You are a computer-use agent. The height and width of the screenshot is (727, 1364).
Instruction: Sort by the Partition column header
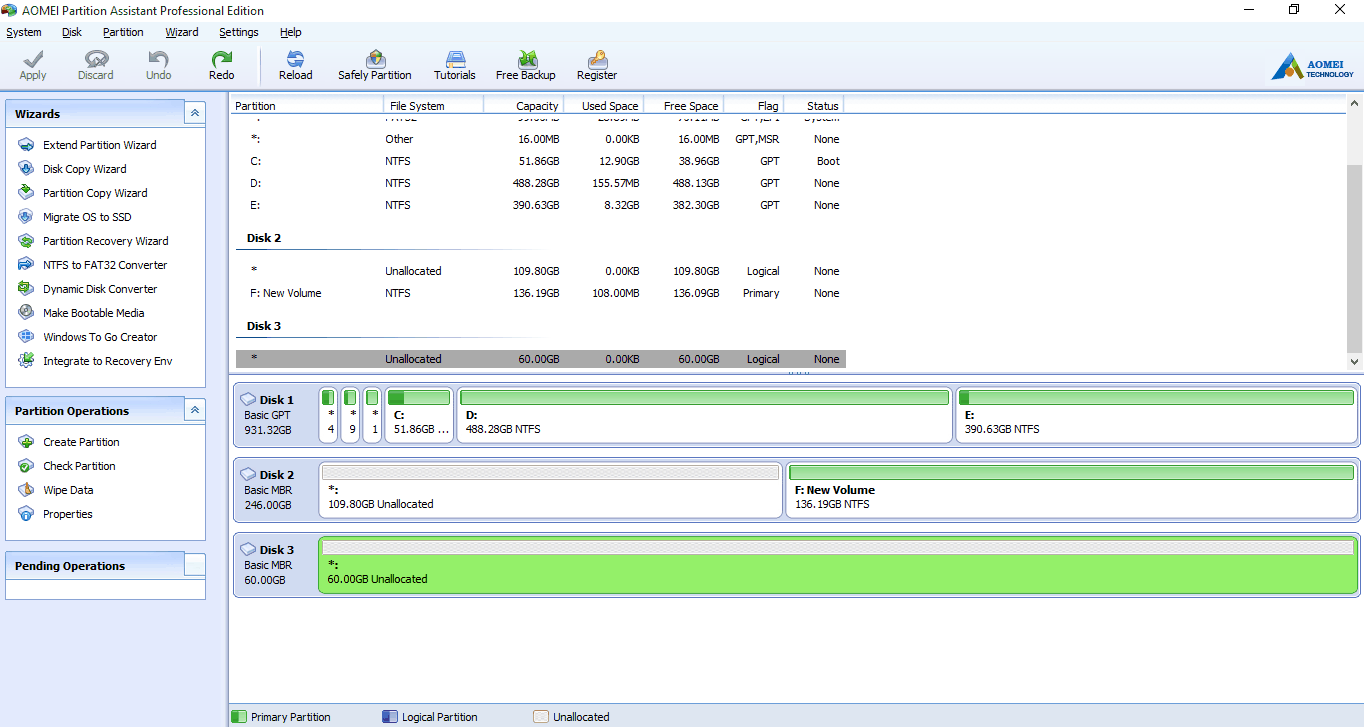[307, 105]
